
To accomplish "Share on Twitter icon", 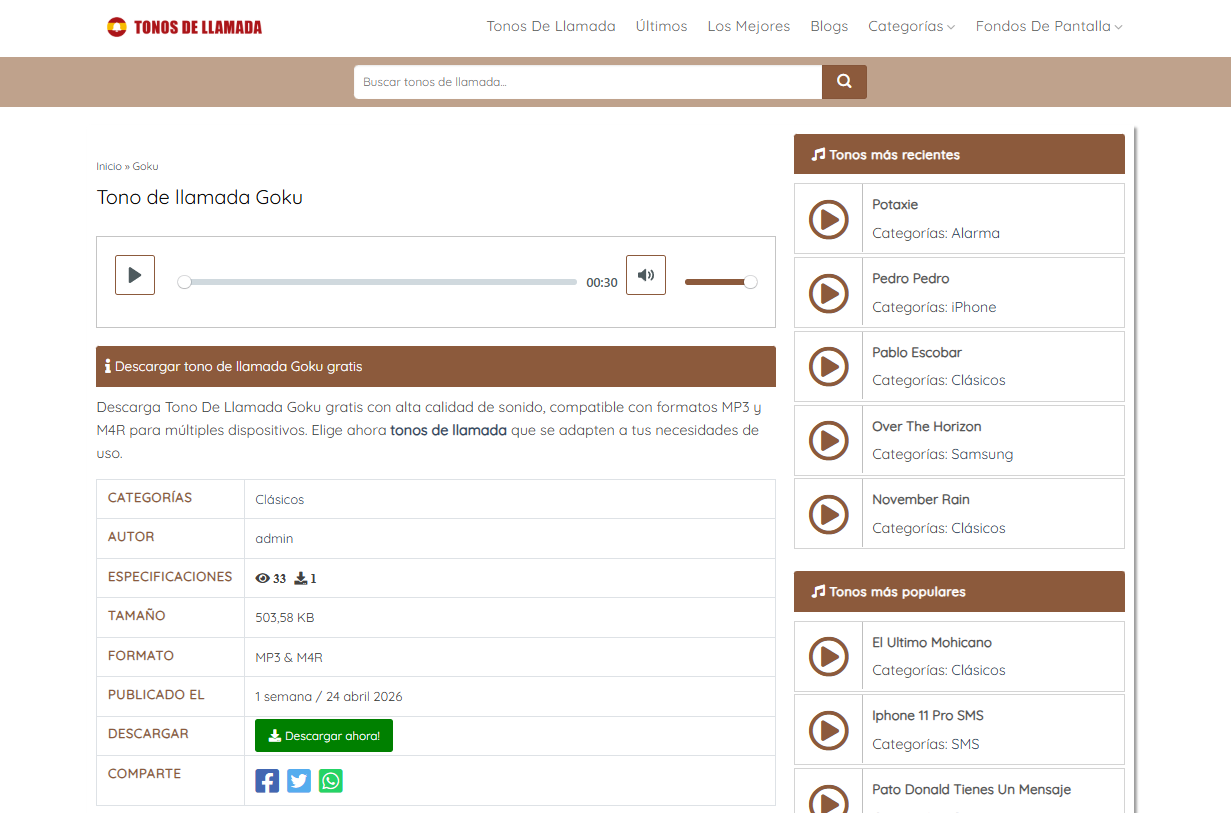I will [299, 781].
